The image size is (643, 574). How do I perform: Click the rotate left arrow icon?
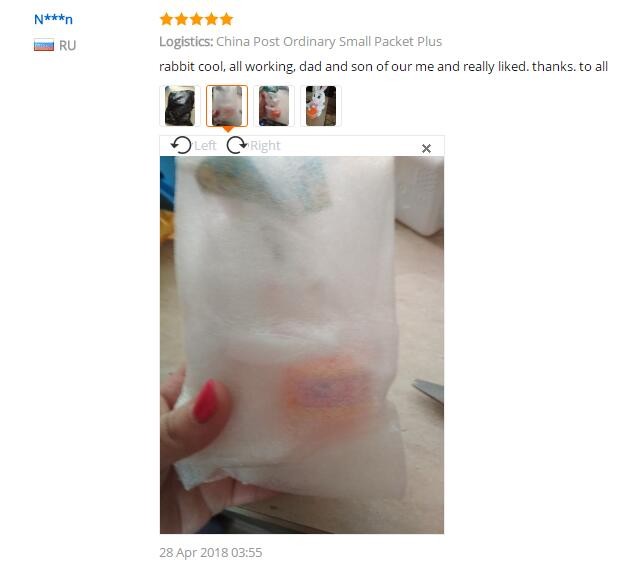point(181,145)
